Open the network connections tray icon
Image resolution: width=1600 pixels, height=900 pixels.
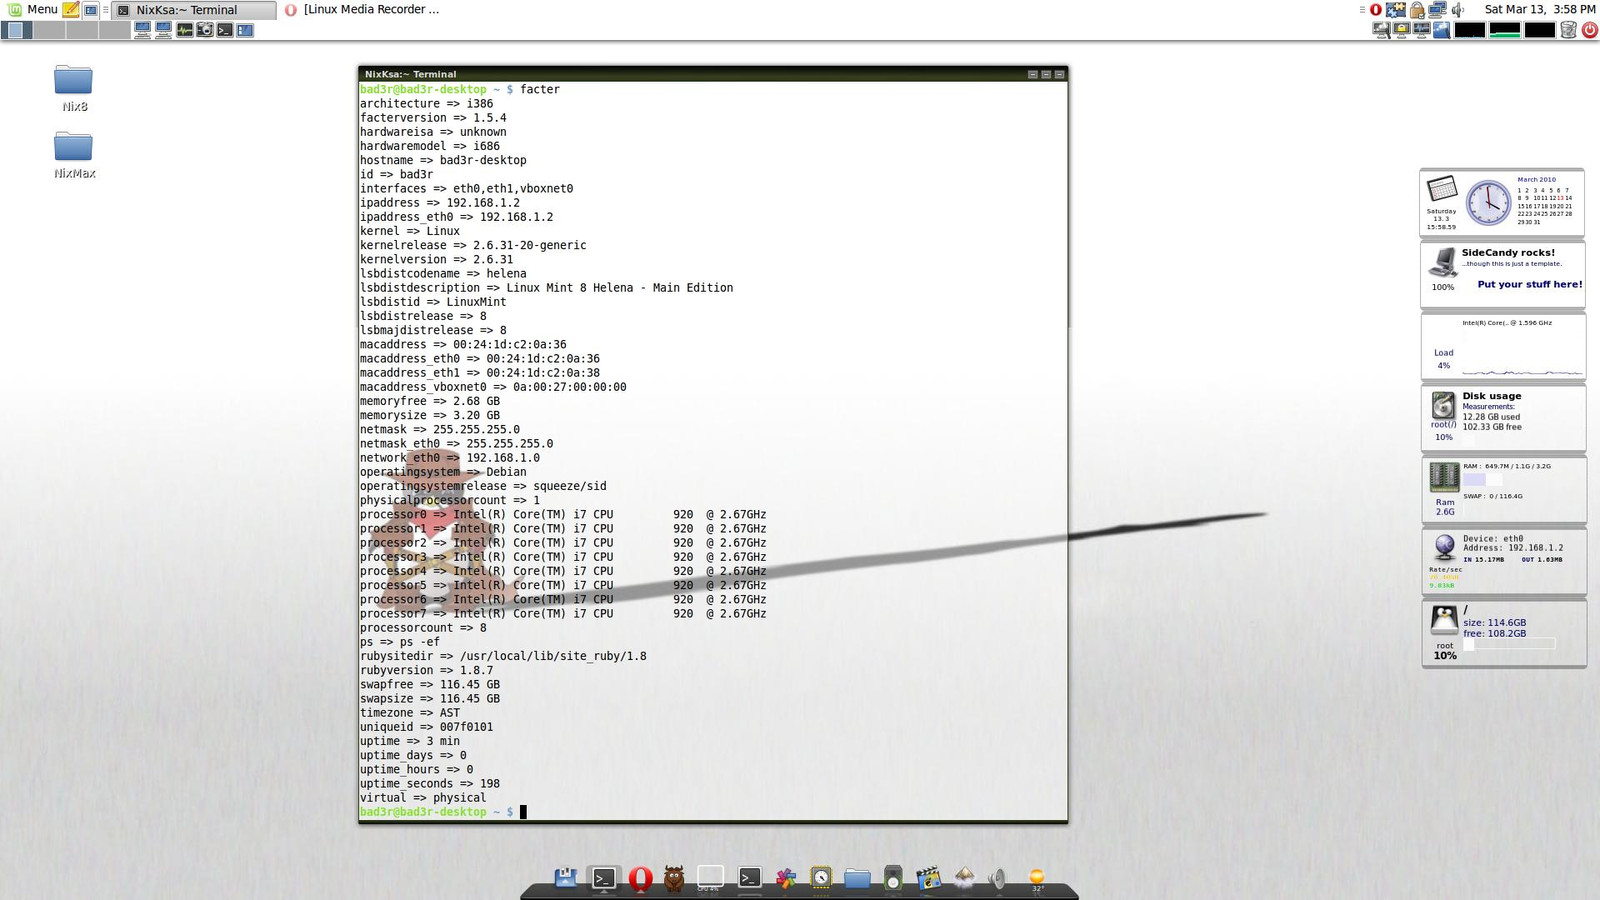click(1437, 10)
